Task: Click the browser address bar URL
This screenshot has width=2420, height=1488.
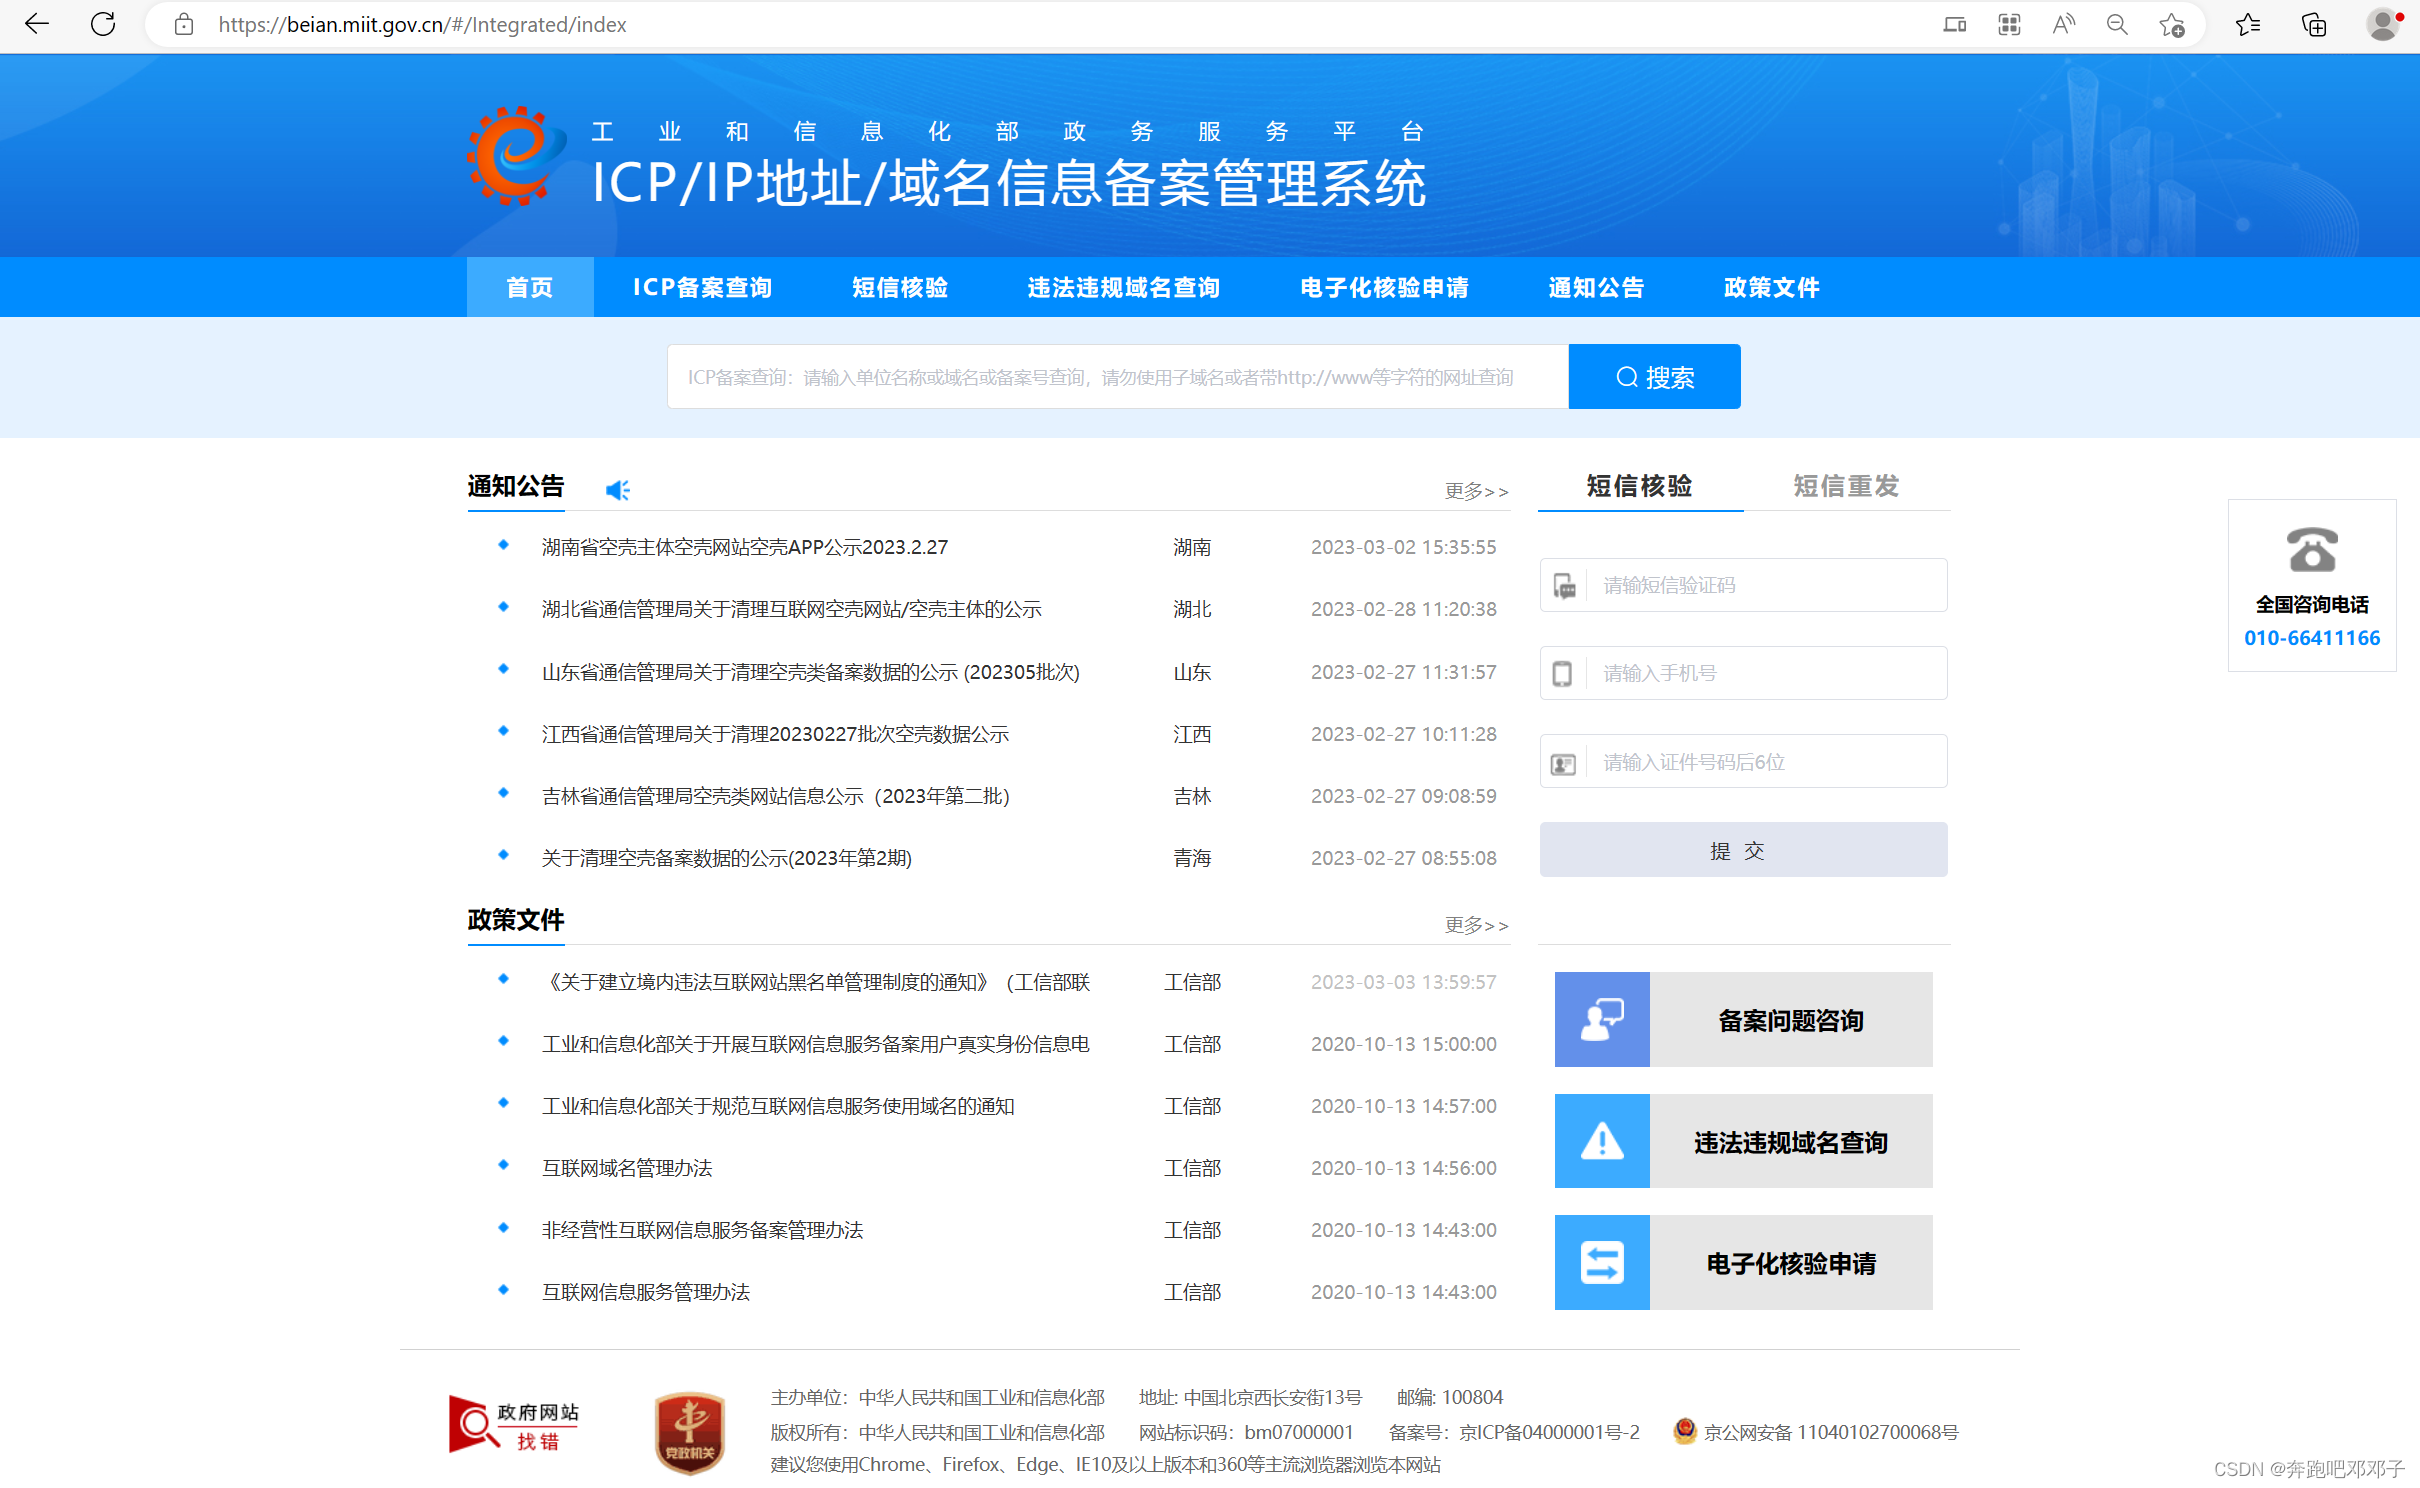Action: (422, 24)
